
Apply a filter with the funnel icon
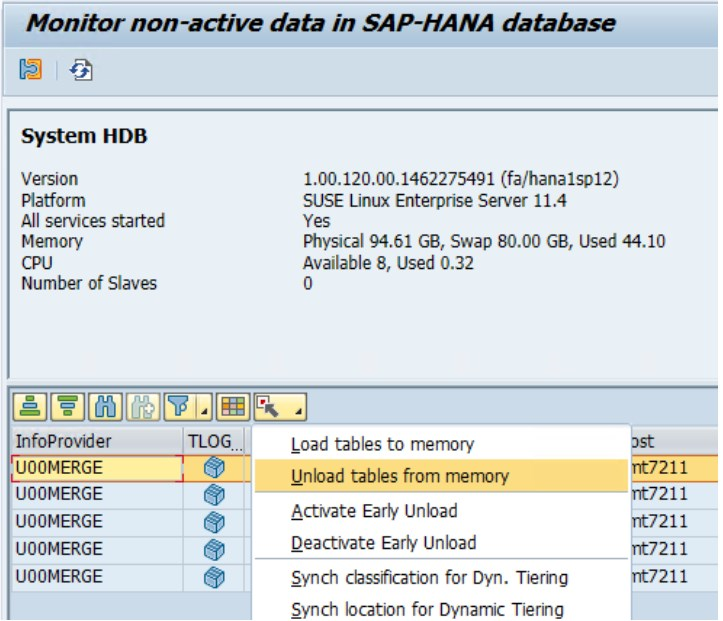pyautogui.click(x=180, y=407)
